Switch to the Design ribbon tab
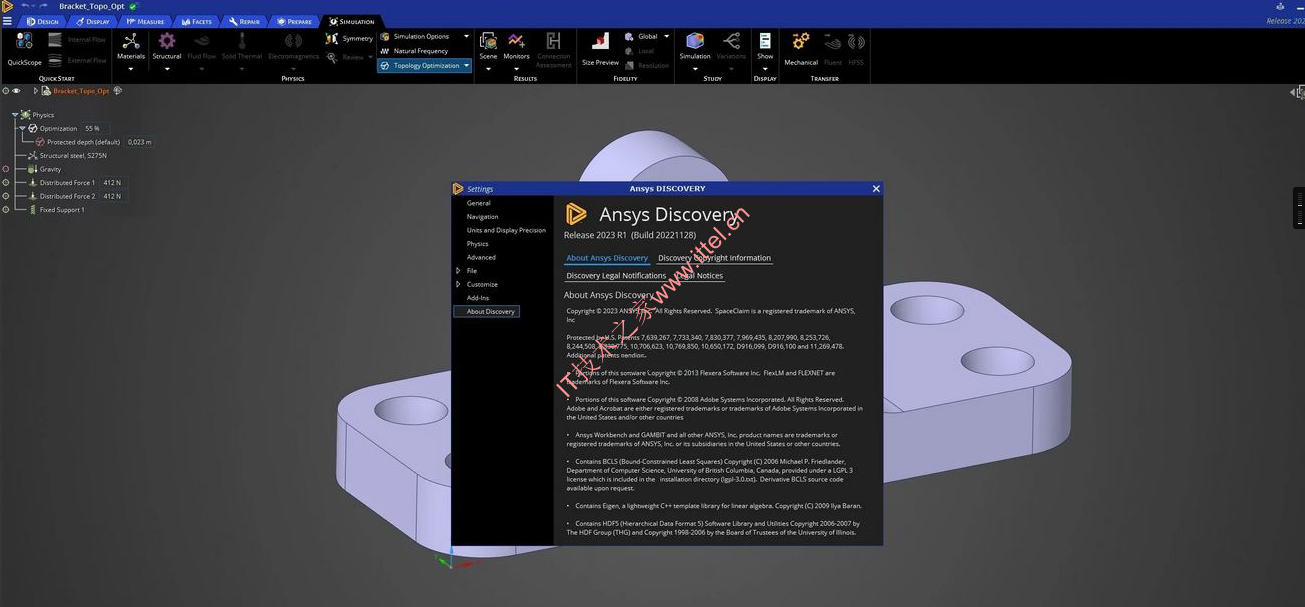Viewport: 1305px width, 607px height. pyautogui.click(x=42, y=21)
